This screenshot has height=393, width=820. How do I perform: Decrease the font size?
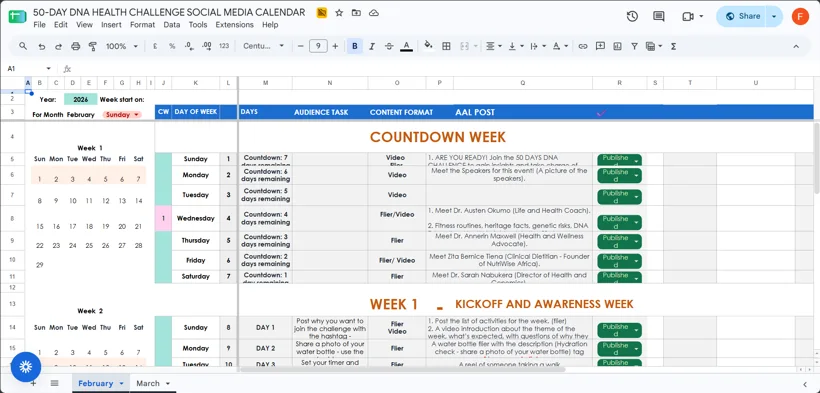tap(301, 46)
